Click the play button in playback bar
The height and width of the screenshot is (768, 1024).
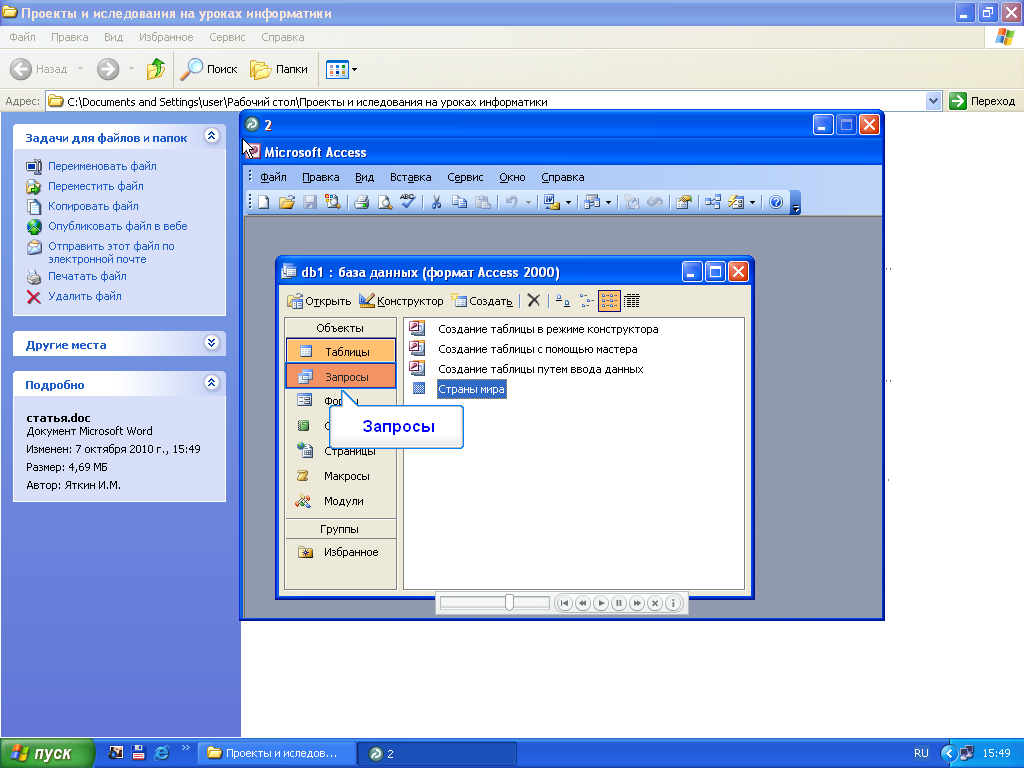coord(601,603)
